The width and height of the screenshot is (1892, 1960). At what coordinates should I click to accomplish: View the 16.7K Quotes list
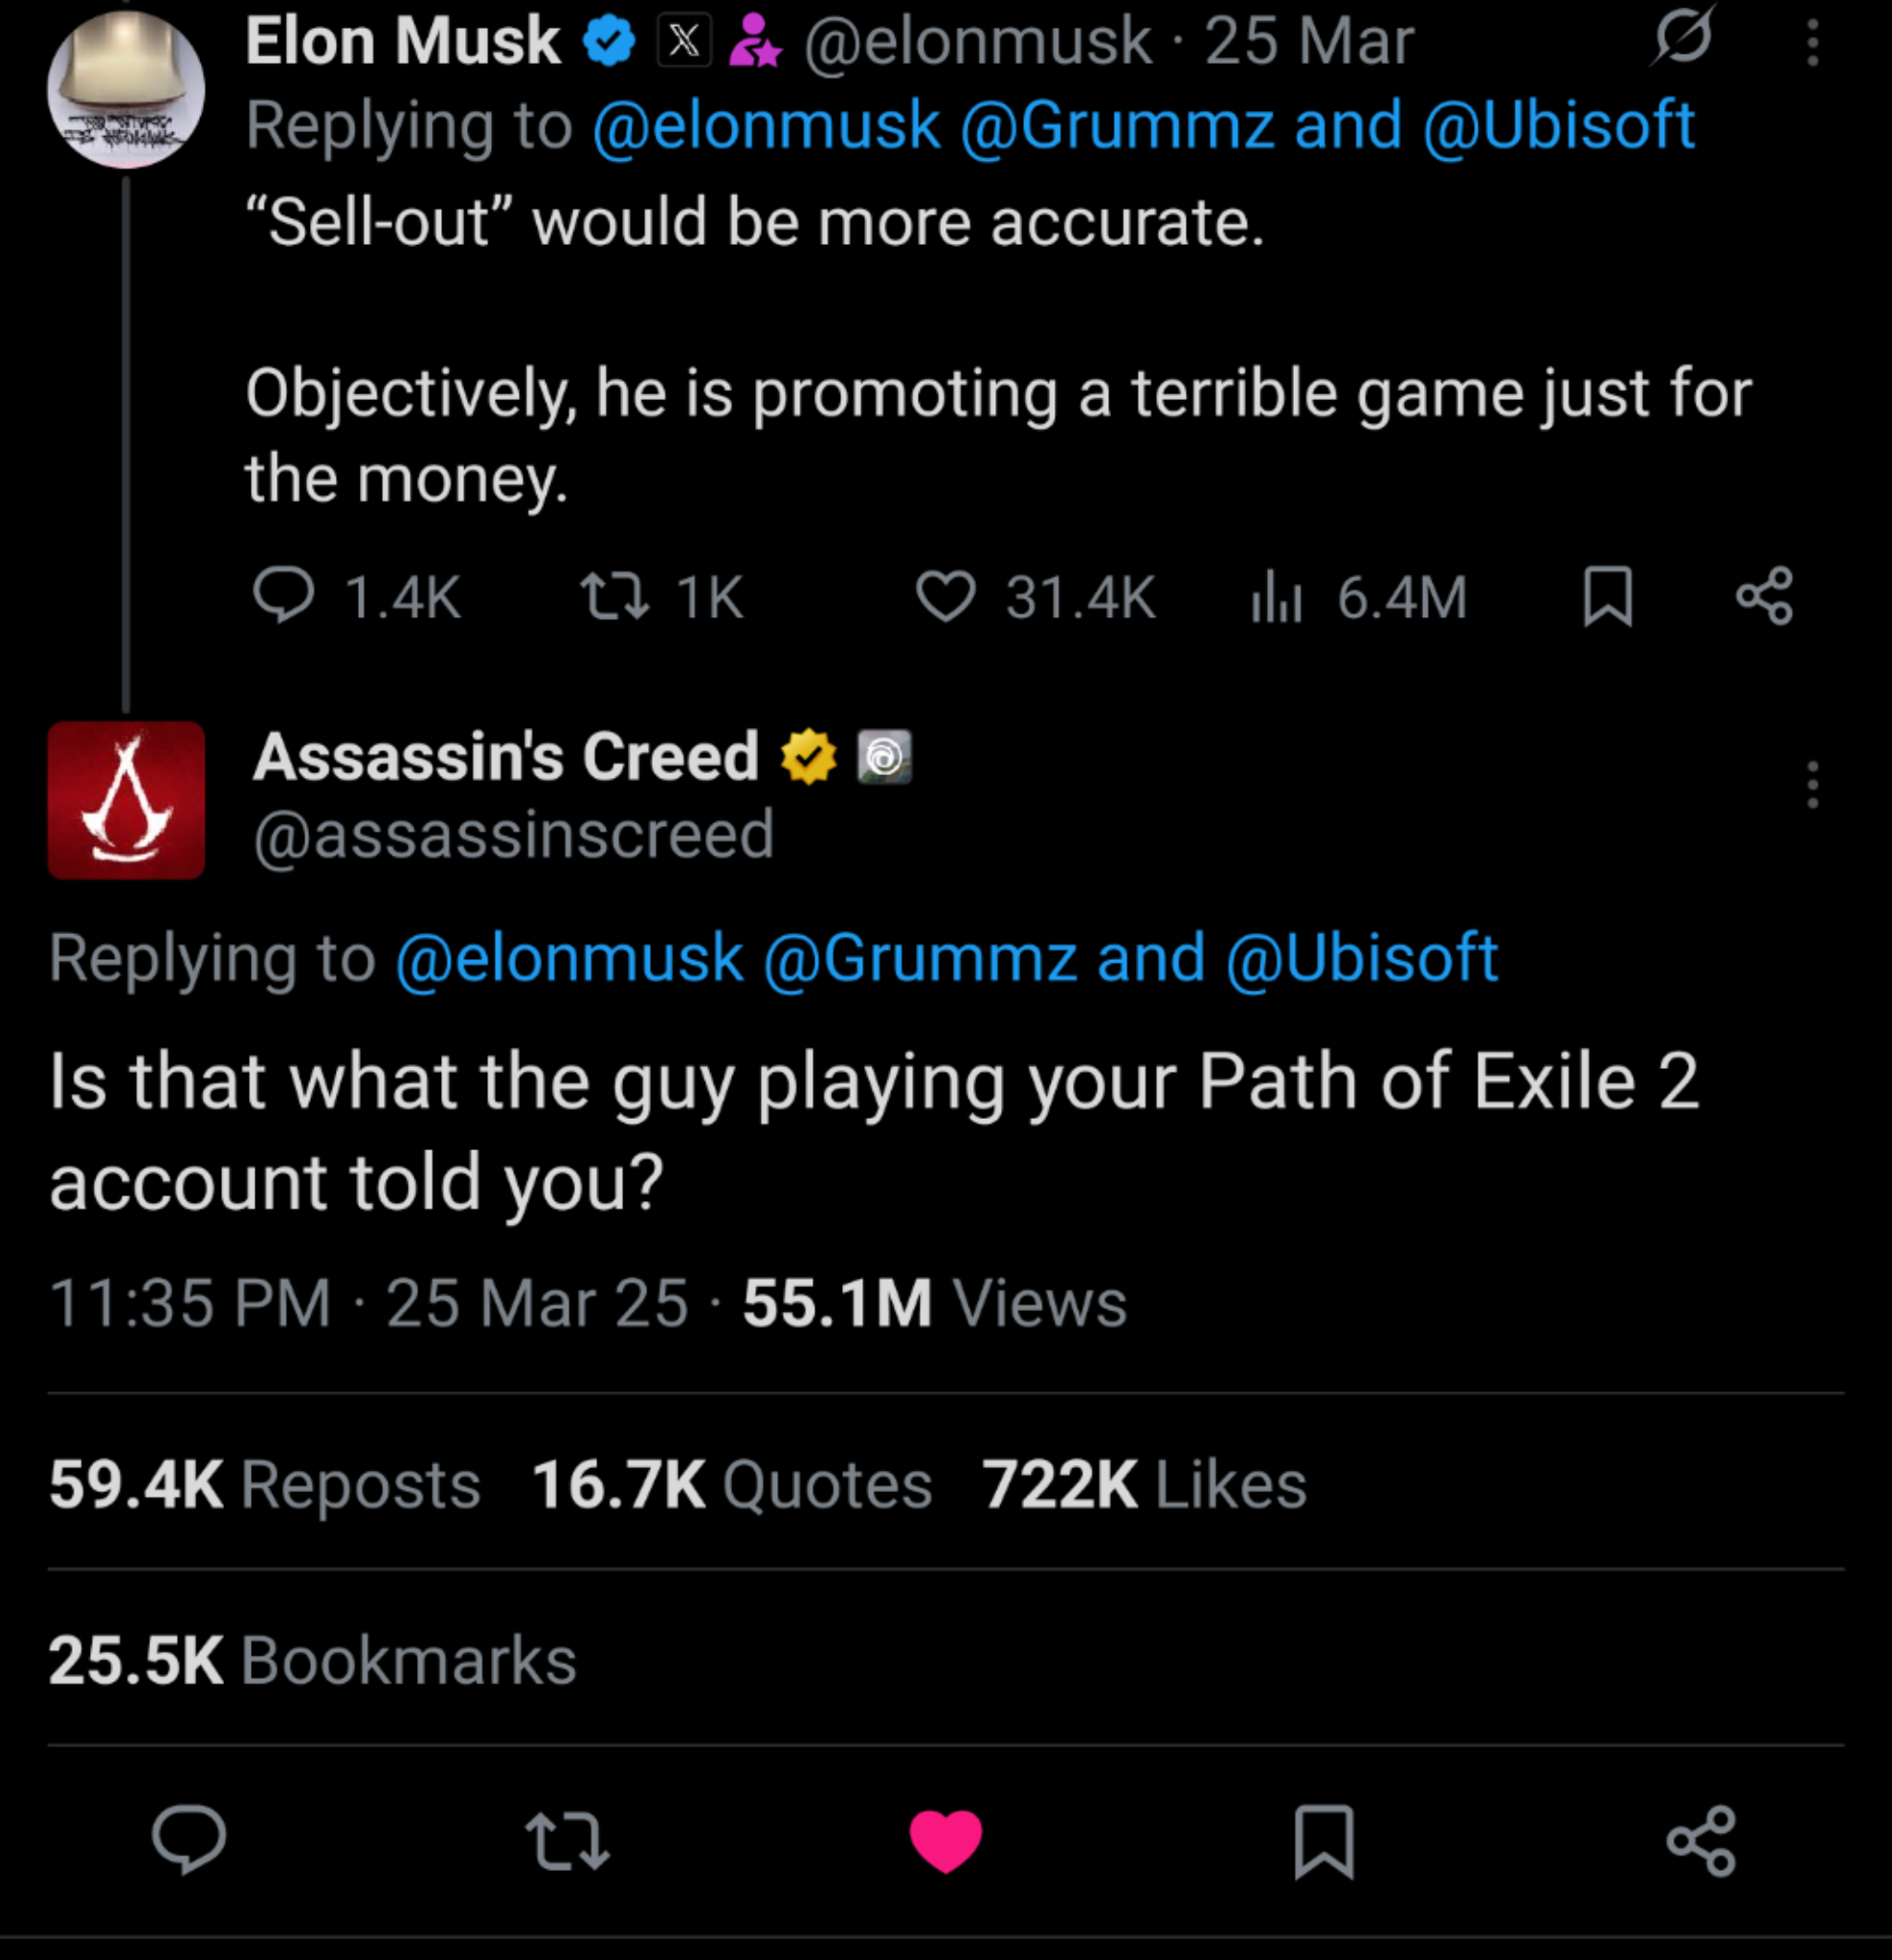point(732,1484)
